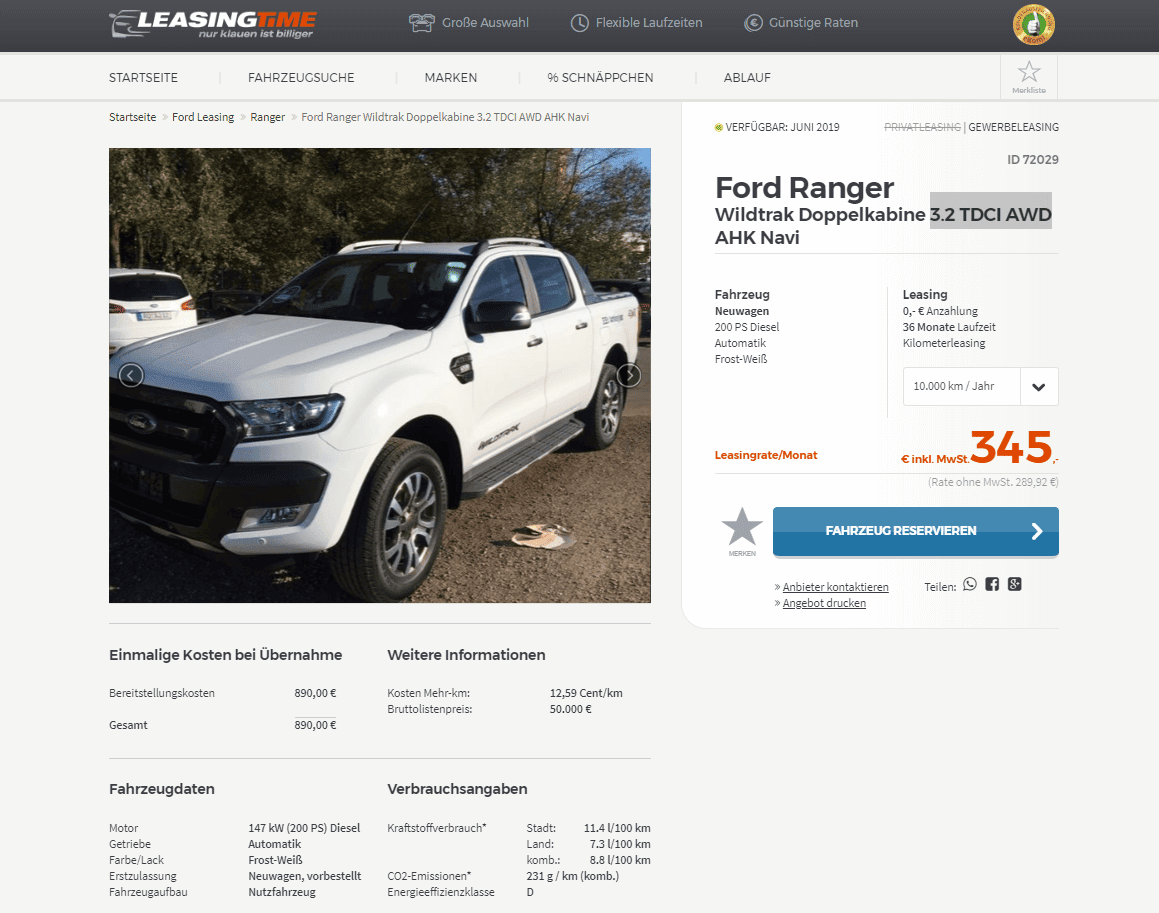Open the Marken navigation menu
The width and height of the screenshot is (1159, 913).
point(451,78)
